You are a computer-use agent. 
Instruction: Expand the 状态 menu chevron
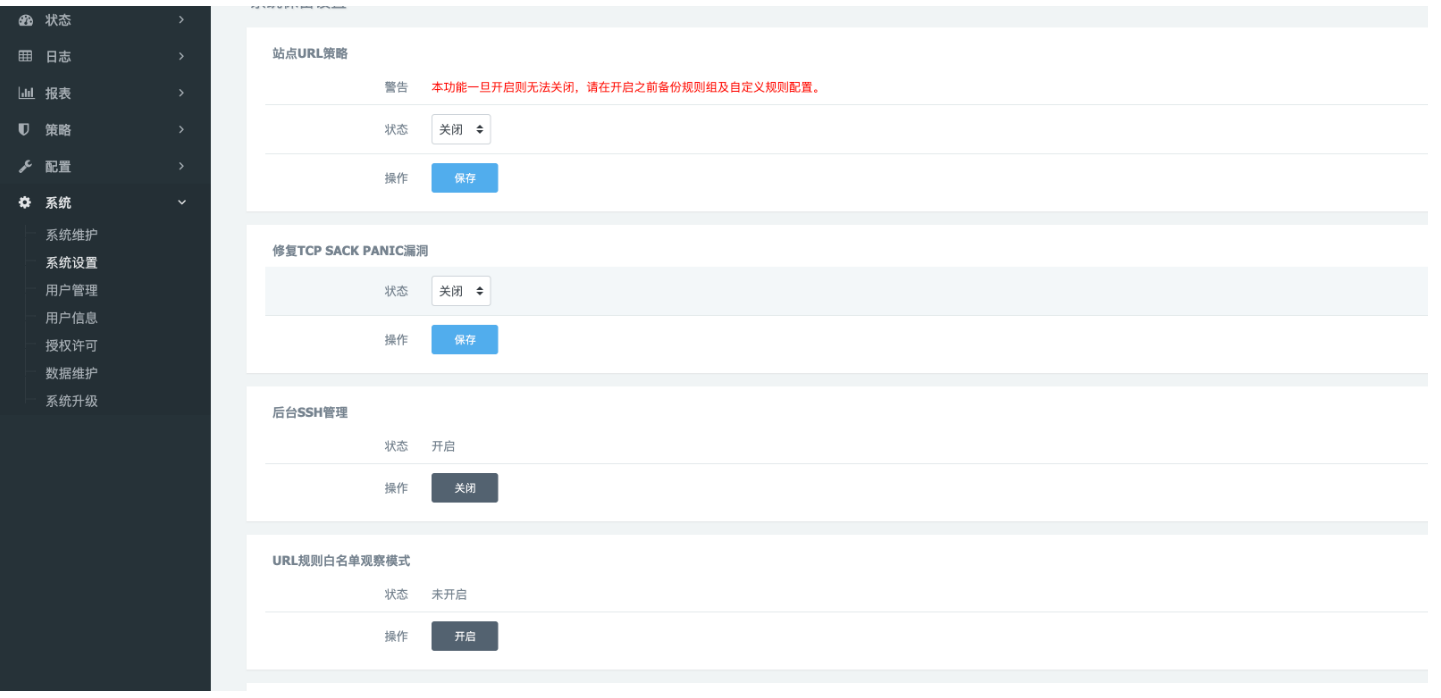181,20
